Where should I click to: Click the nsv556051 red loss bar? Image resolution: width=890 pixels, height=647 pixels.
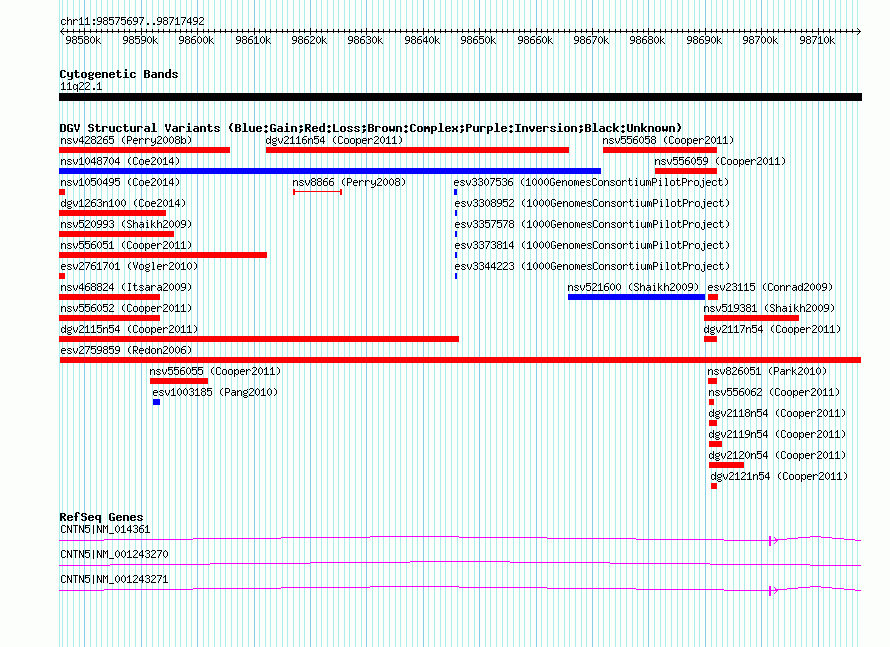163,255
